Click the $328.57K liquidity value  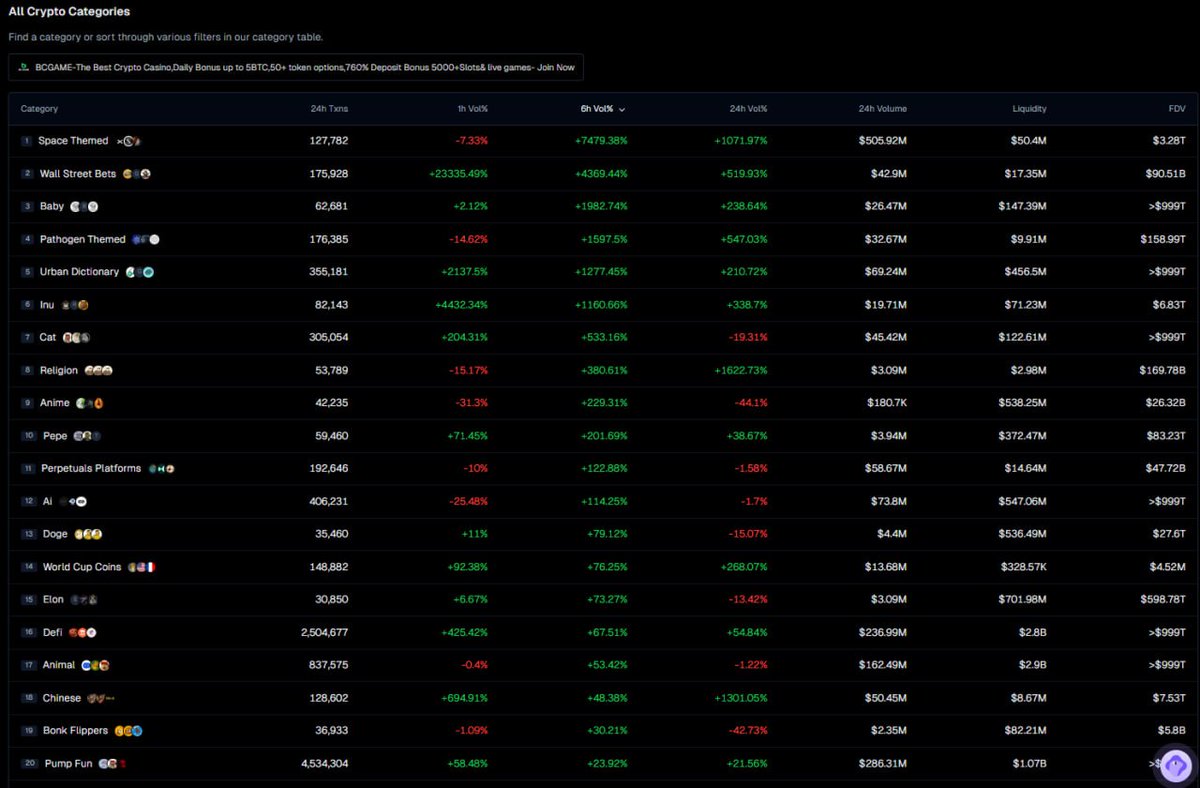pos(1021,567)
